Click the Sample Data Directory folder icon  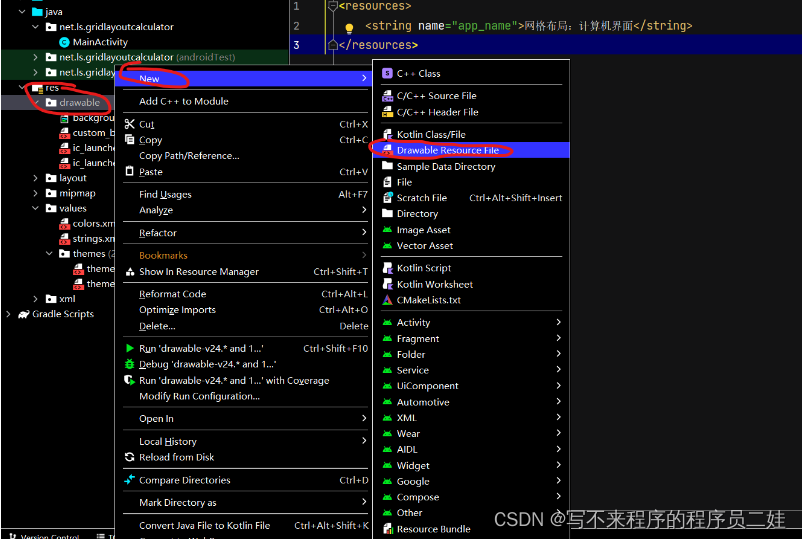pyautogui.click(x=387, y=166)
